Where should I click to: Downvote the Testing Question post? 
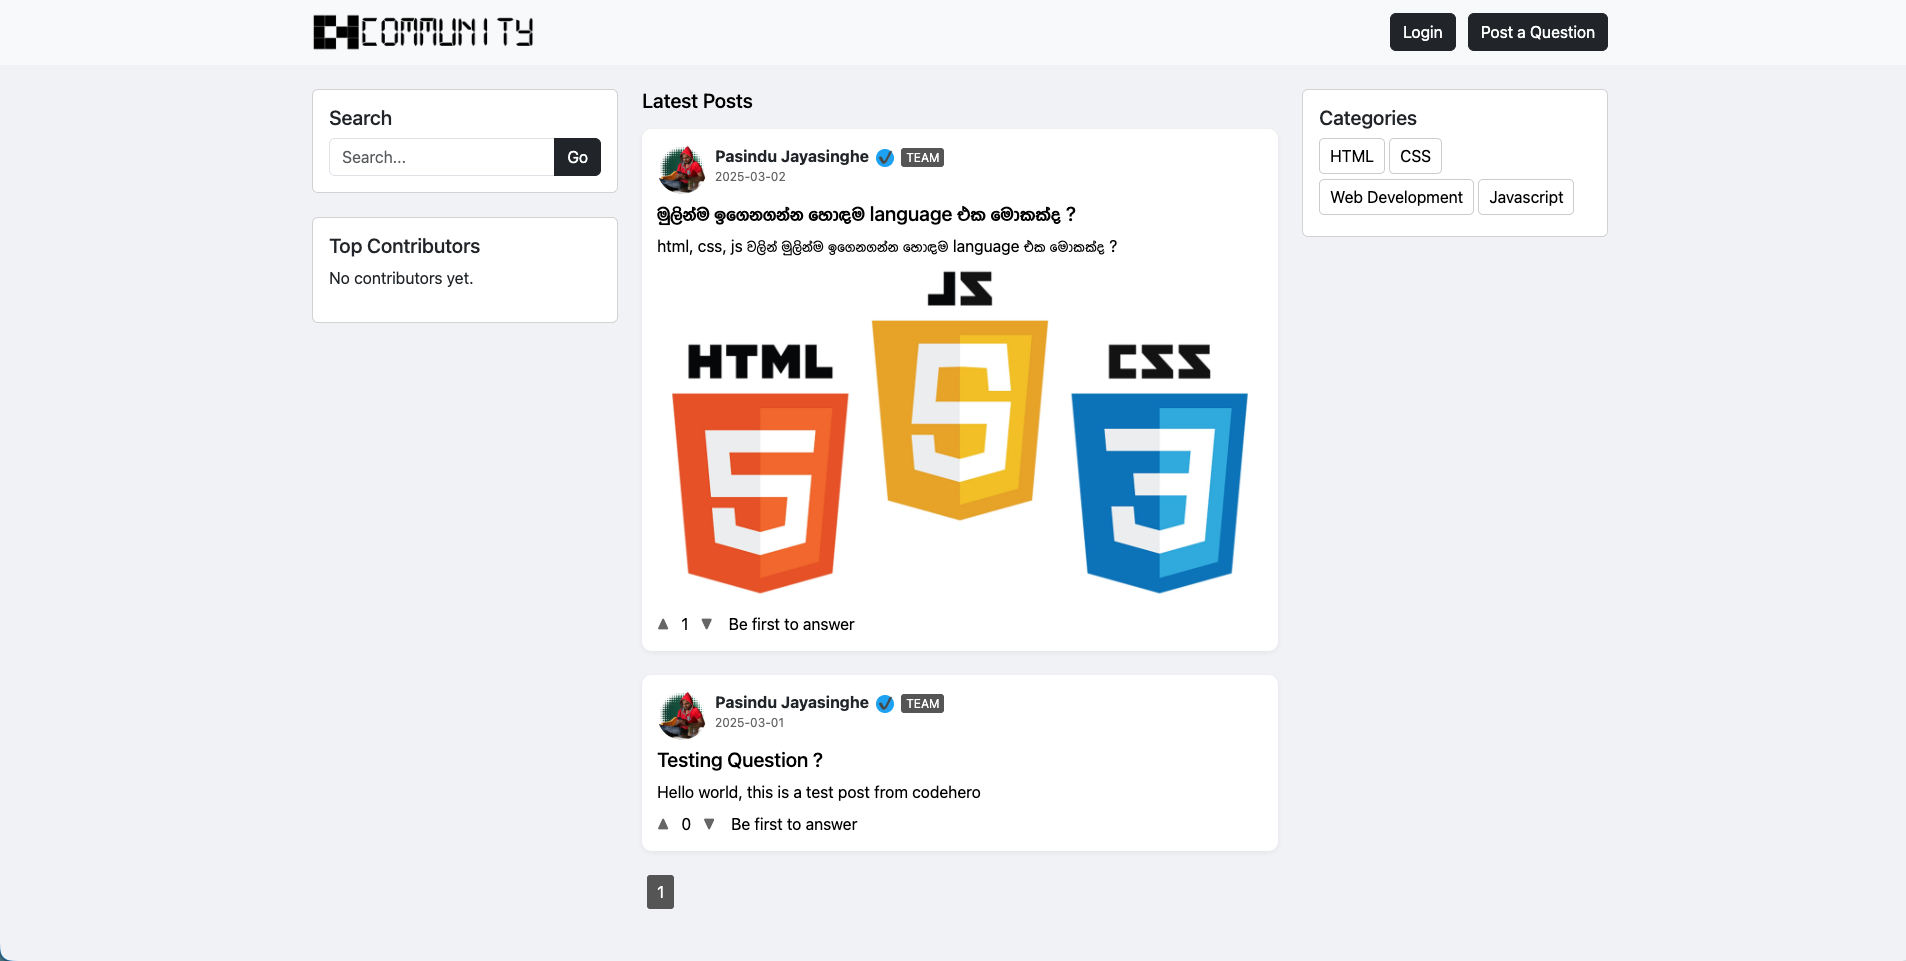(x=709, y=824)
